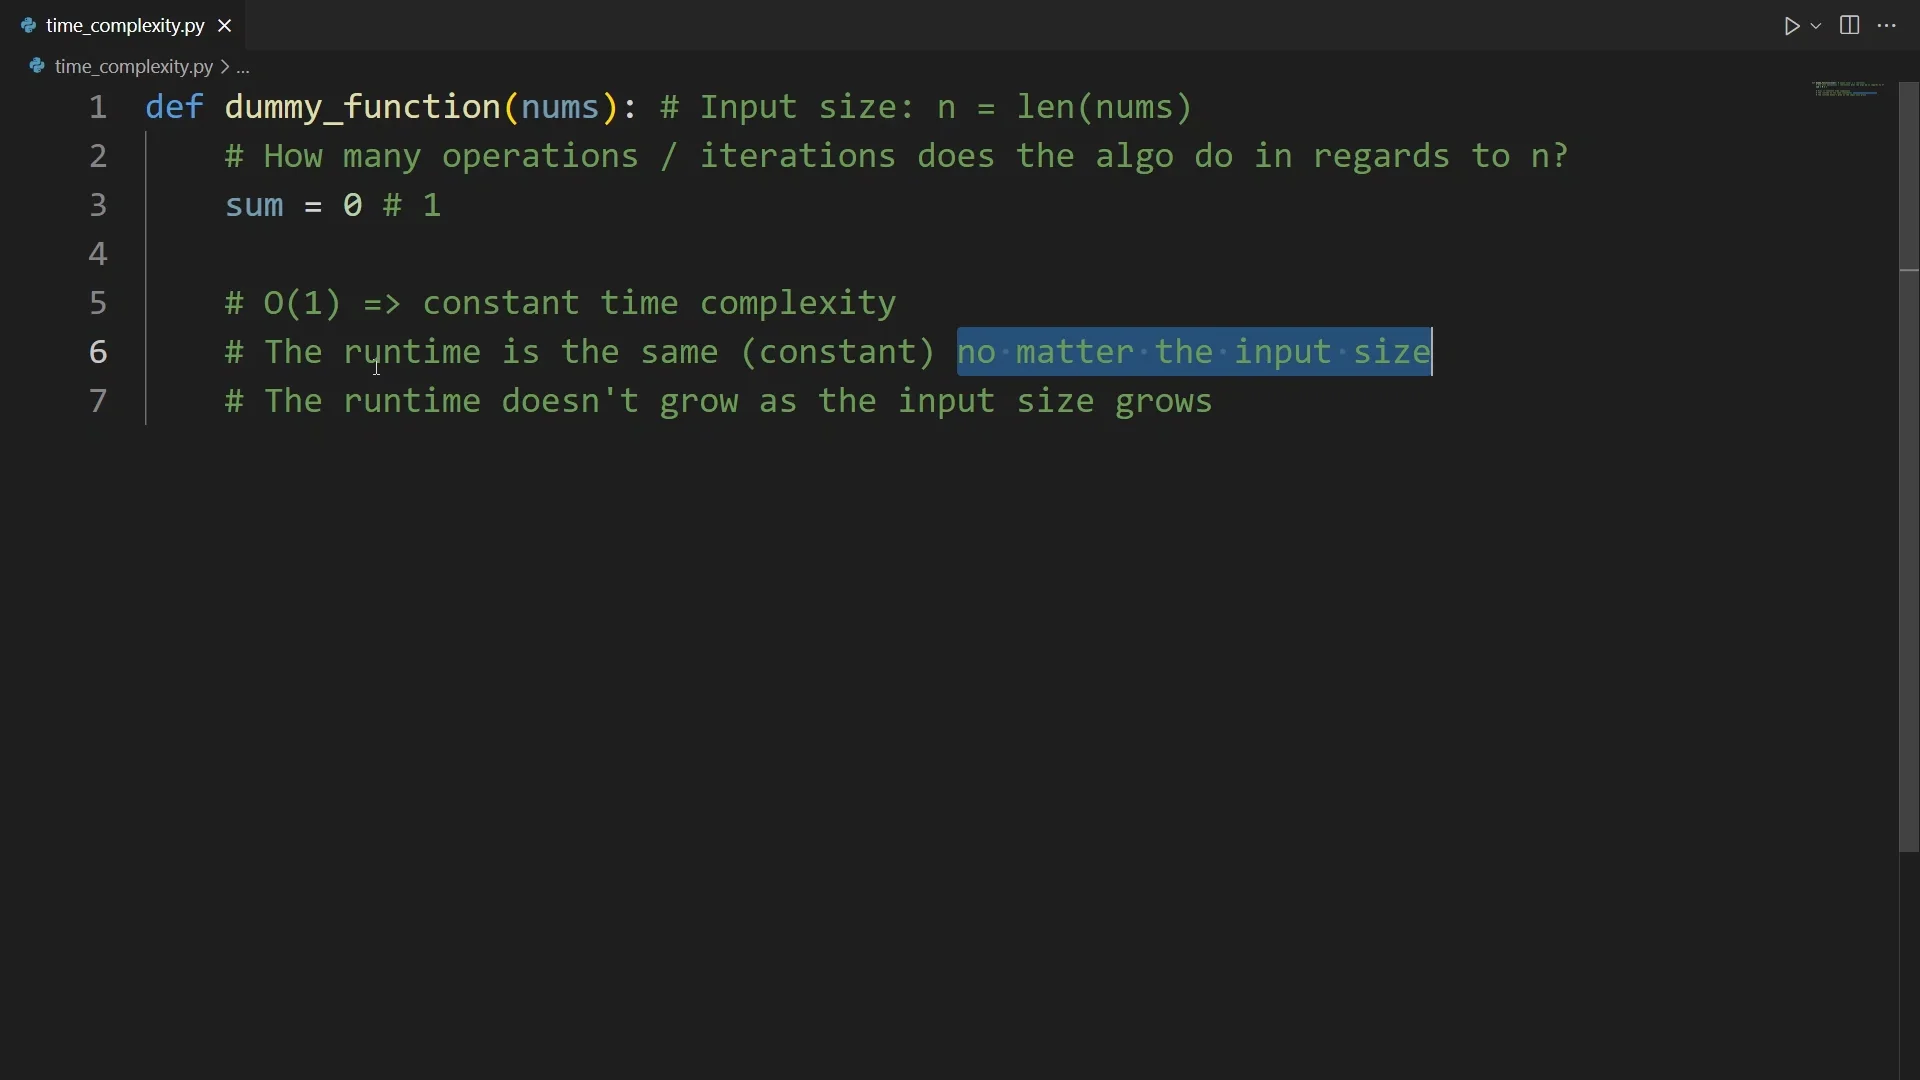Click line number 4 in gutter
Image resolution: width=1920 pixels, height=1080 pixels.
(98, 255)
